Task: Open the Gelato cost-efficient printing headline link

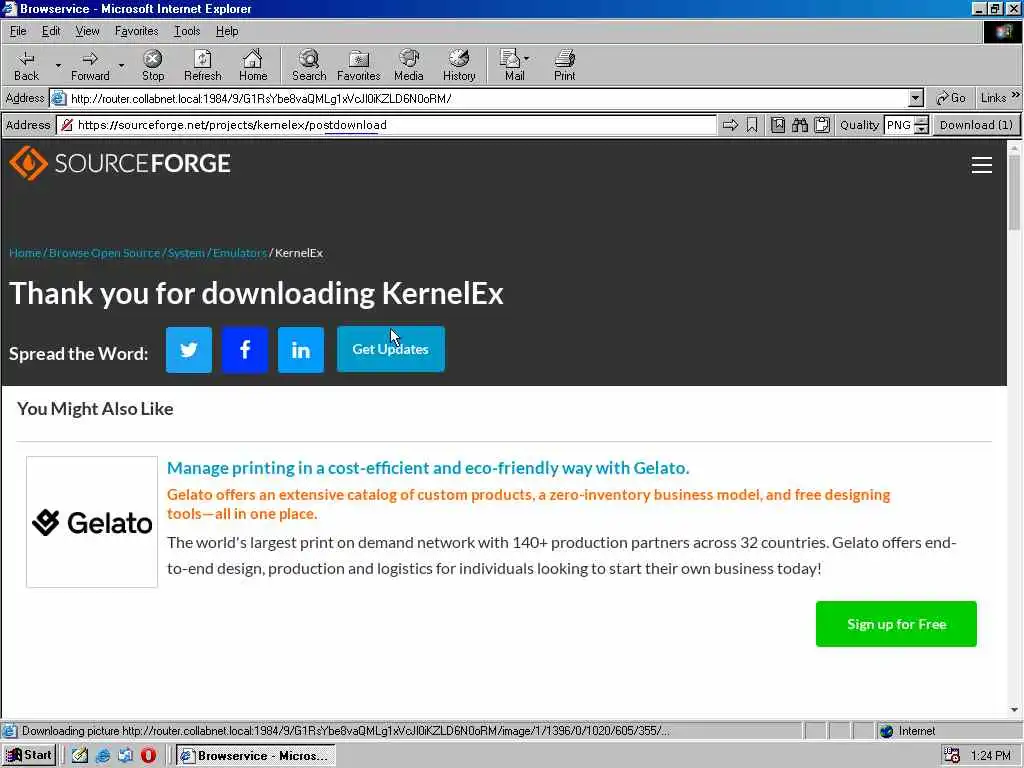Action: click(428, 468)
